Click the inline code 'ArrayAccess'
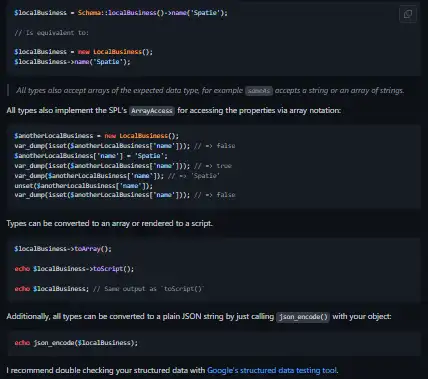This screenshot has width=428, height=379. [152, 111]
